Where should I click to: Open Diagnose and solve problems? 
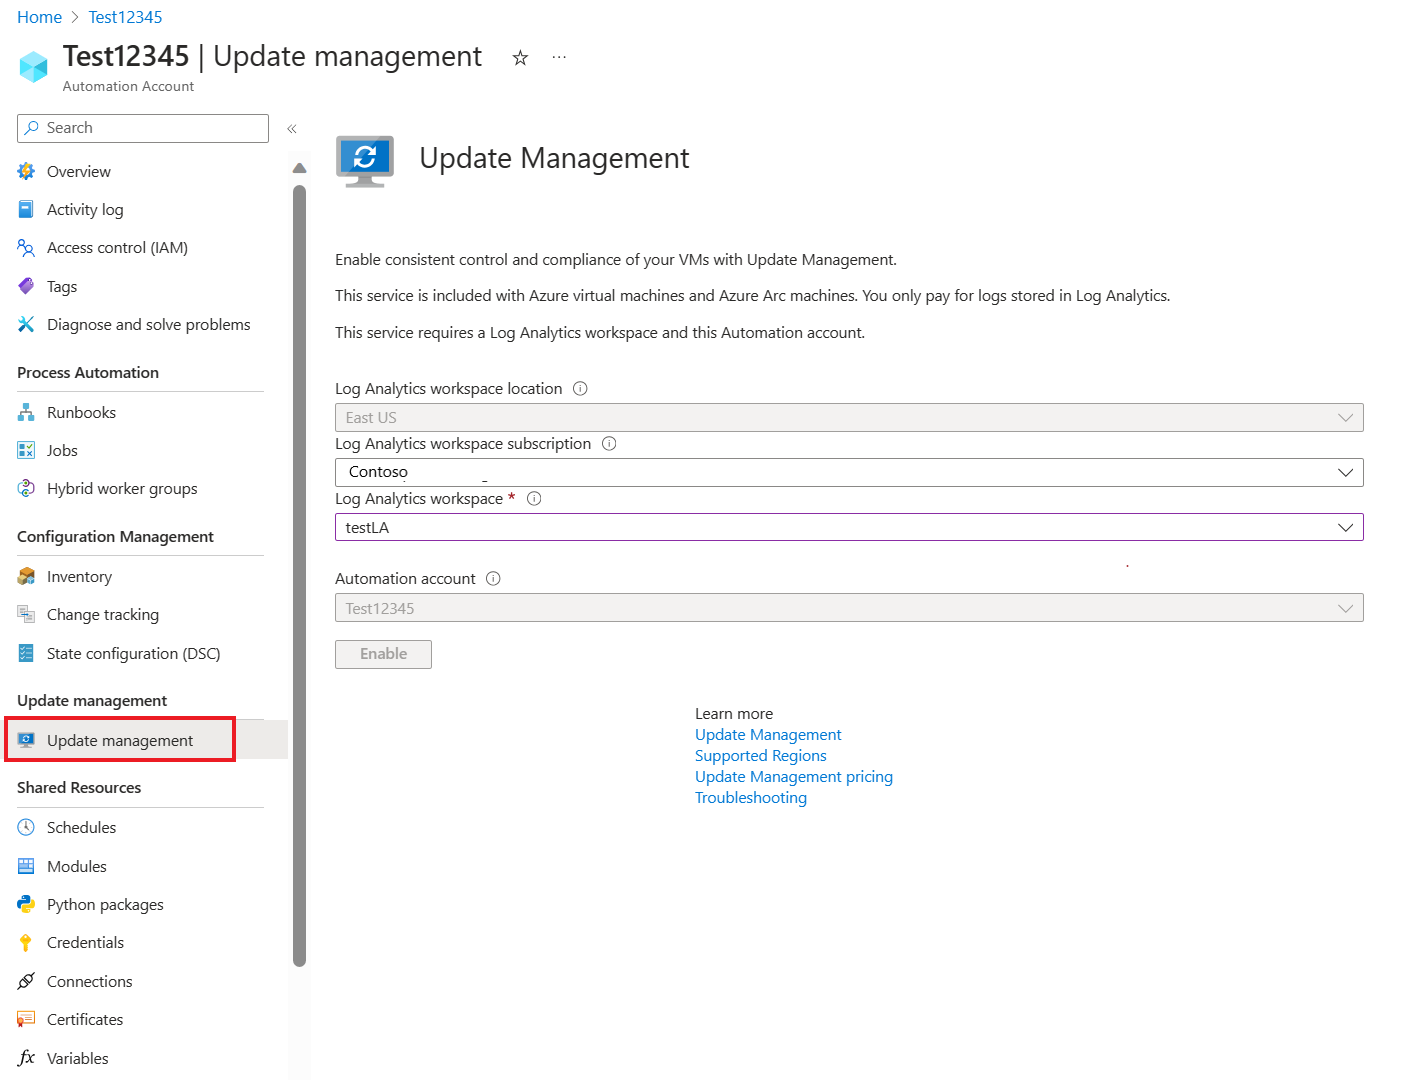click(x=148, y=324)
